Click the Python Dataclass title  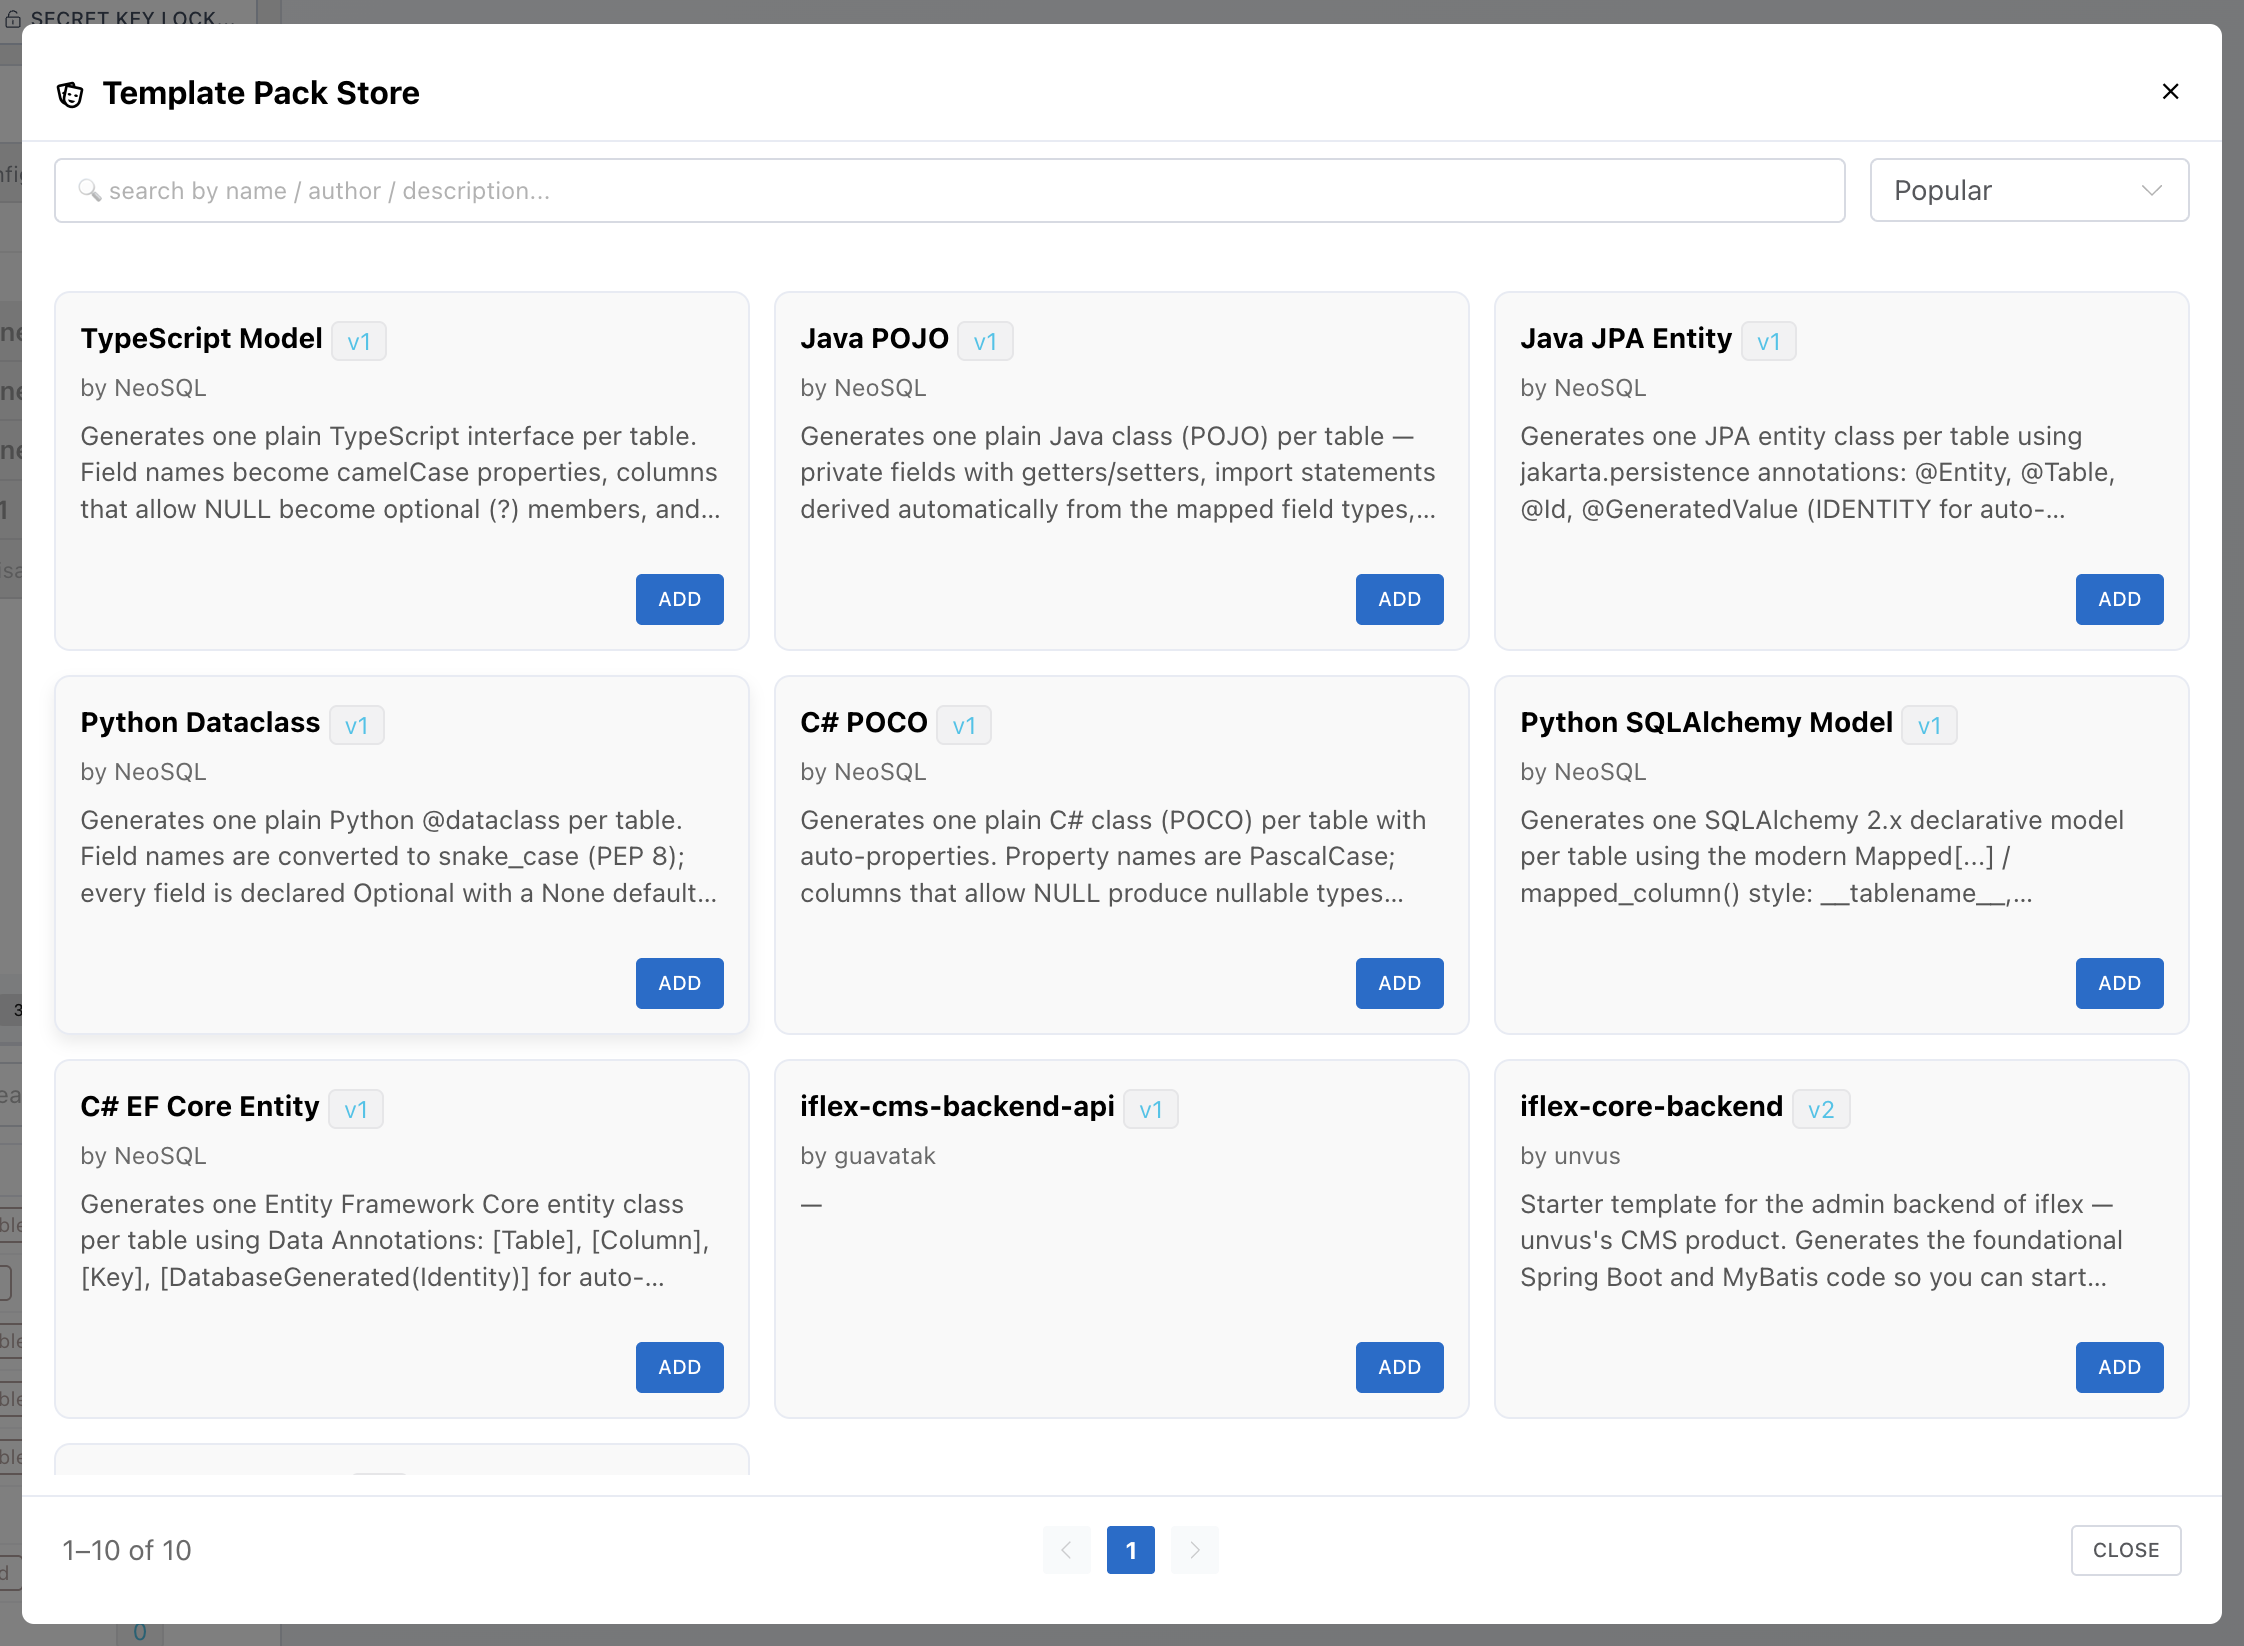pyautogui.click(x=200, y=723)
